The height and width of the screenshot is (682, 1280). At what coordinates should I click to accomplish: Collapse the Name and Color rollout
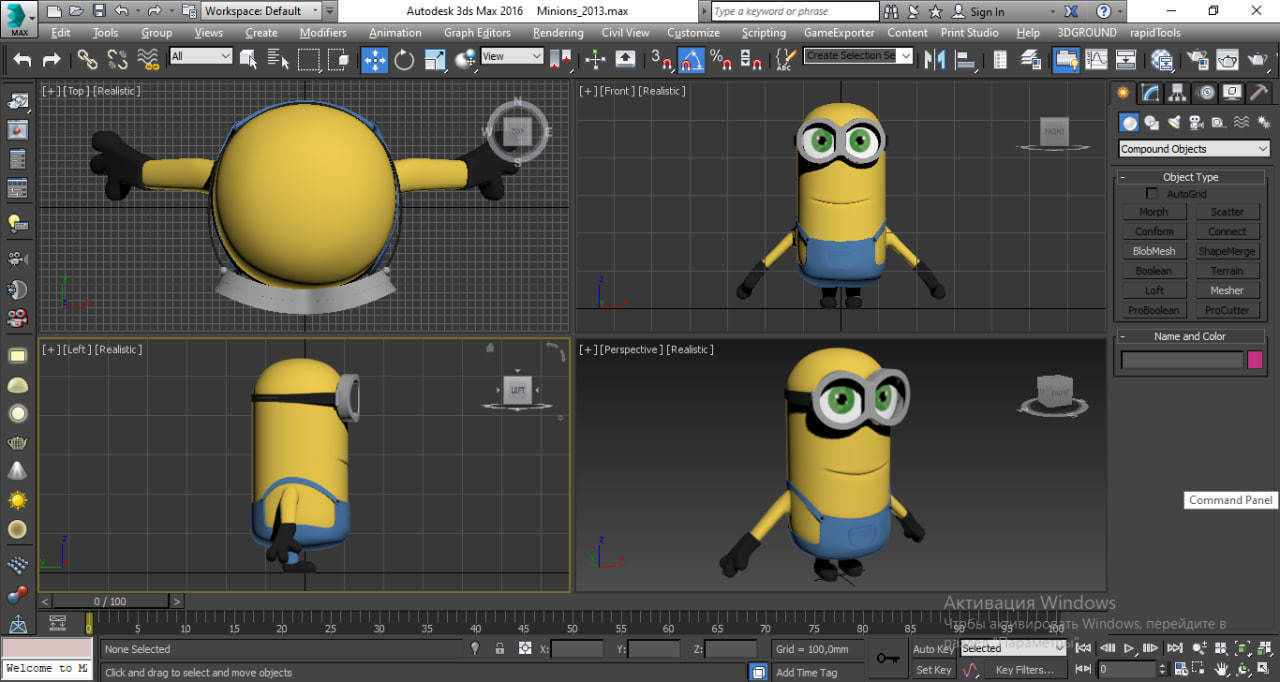click(1190, 336)
